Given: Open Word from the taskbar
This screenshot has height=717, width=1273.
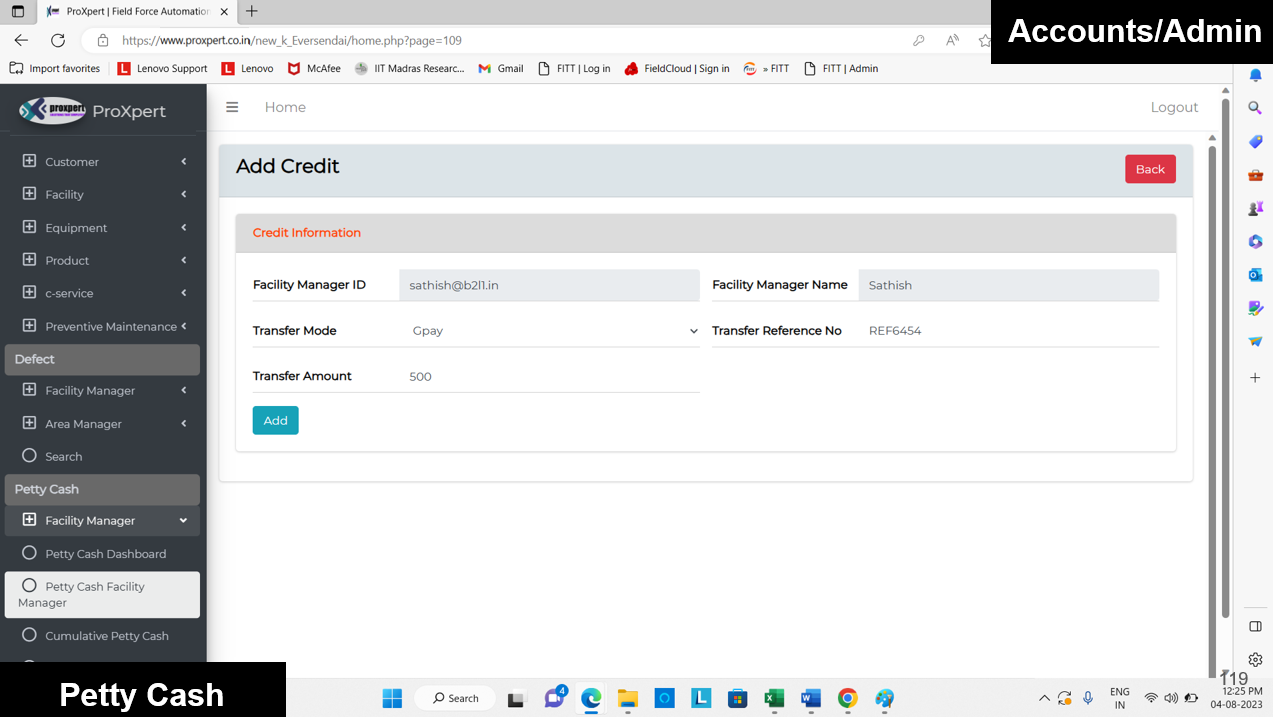Looking at the screenshot, I should (x=810, y=698).
